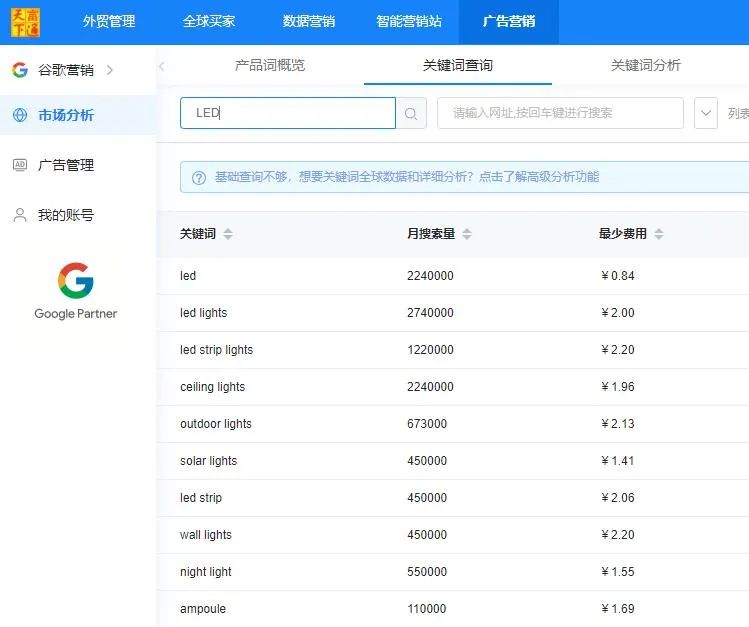Sort by 月搜索量 column arrows
Image resolution: width=749 pixels, height=627 pixels.
point(467,234)
